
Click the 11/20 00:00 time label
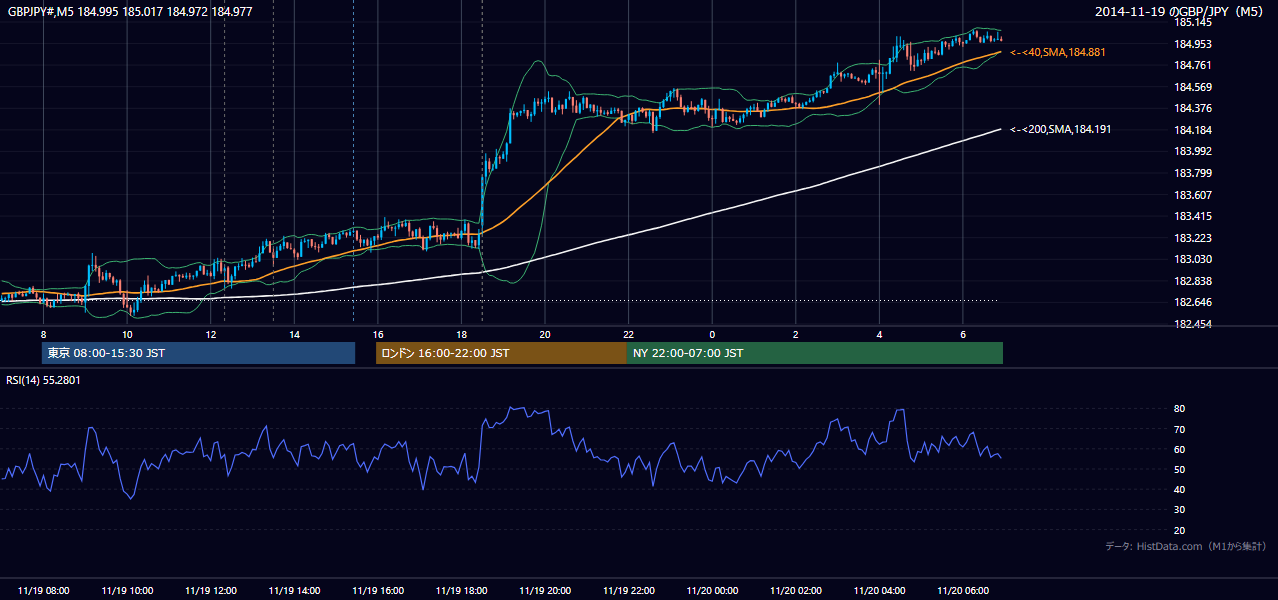(x=712, y=591)
